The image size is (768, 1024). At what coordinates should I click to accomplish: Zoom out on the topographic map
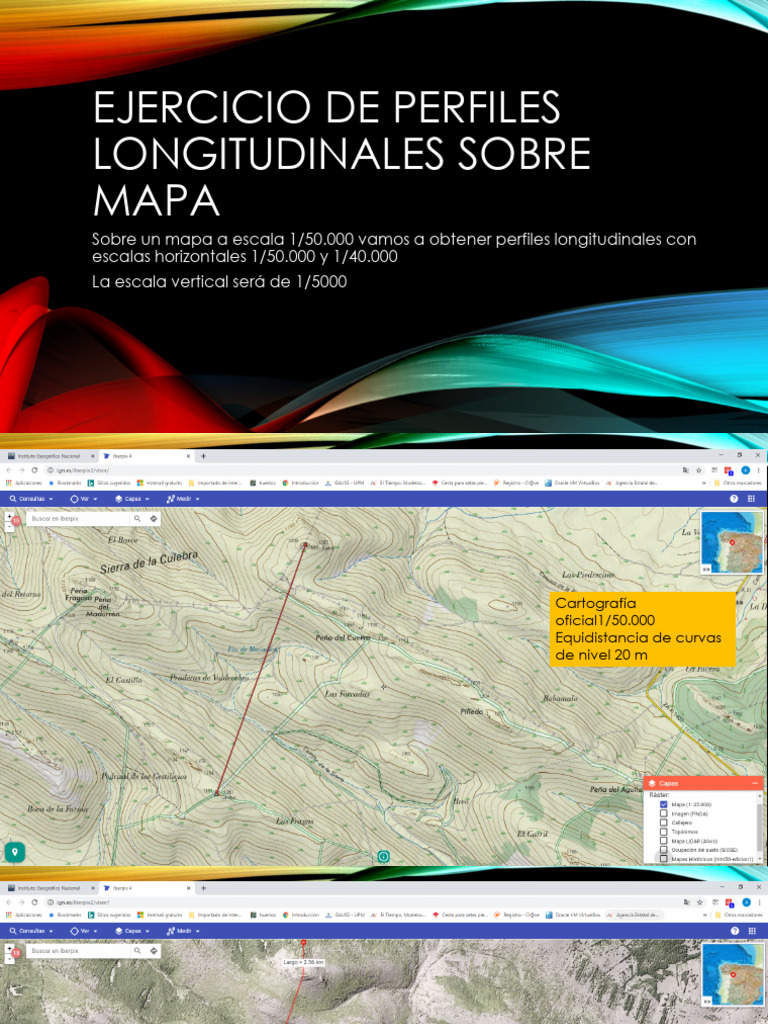(x=9, y=526)
